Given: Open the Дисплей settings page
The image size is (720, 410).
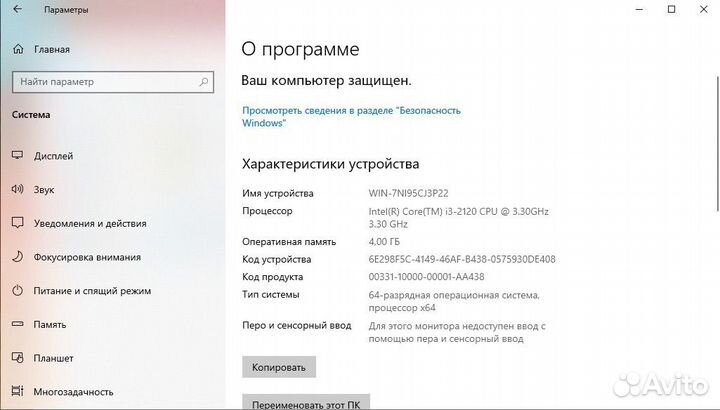Looking at the screenshot, I should (53, 156).
